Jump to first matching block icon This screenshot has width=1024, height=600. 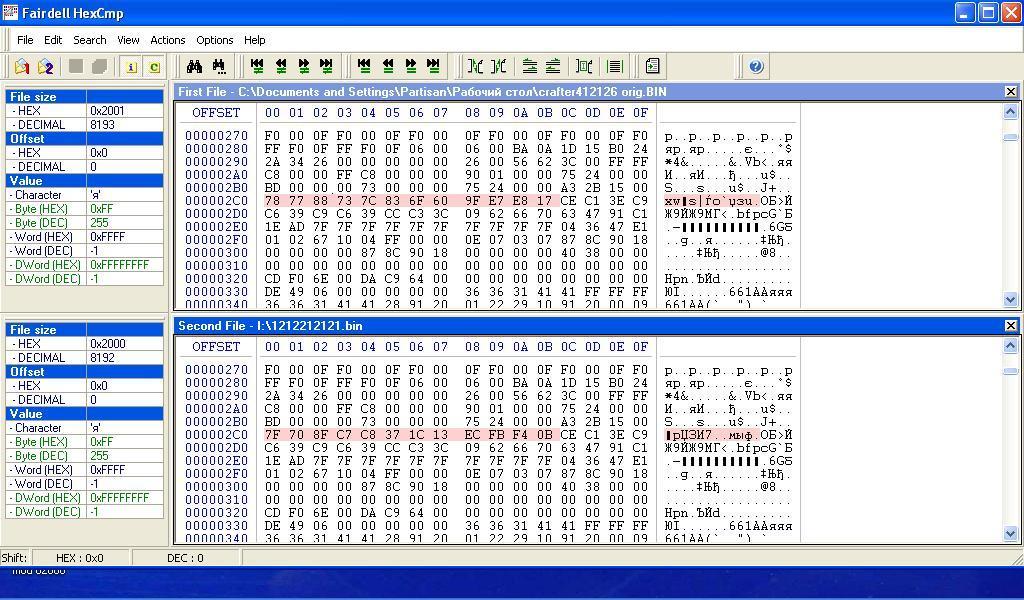pos(364,66)
